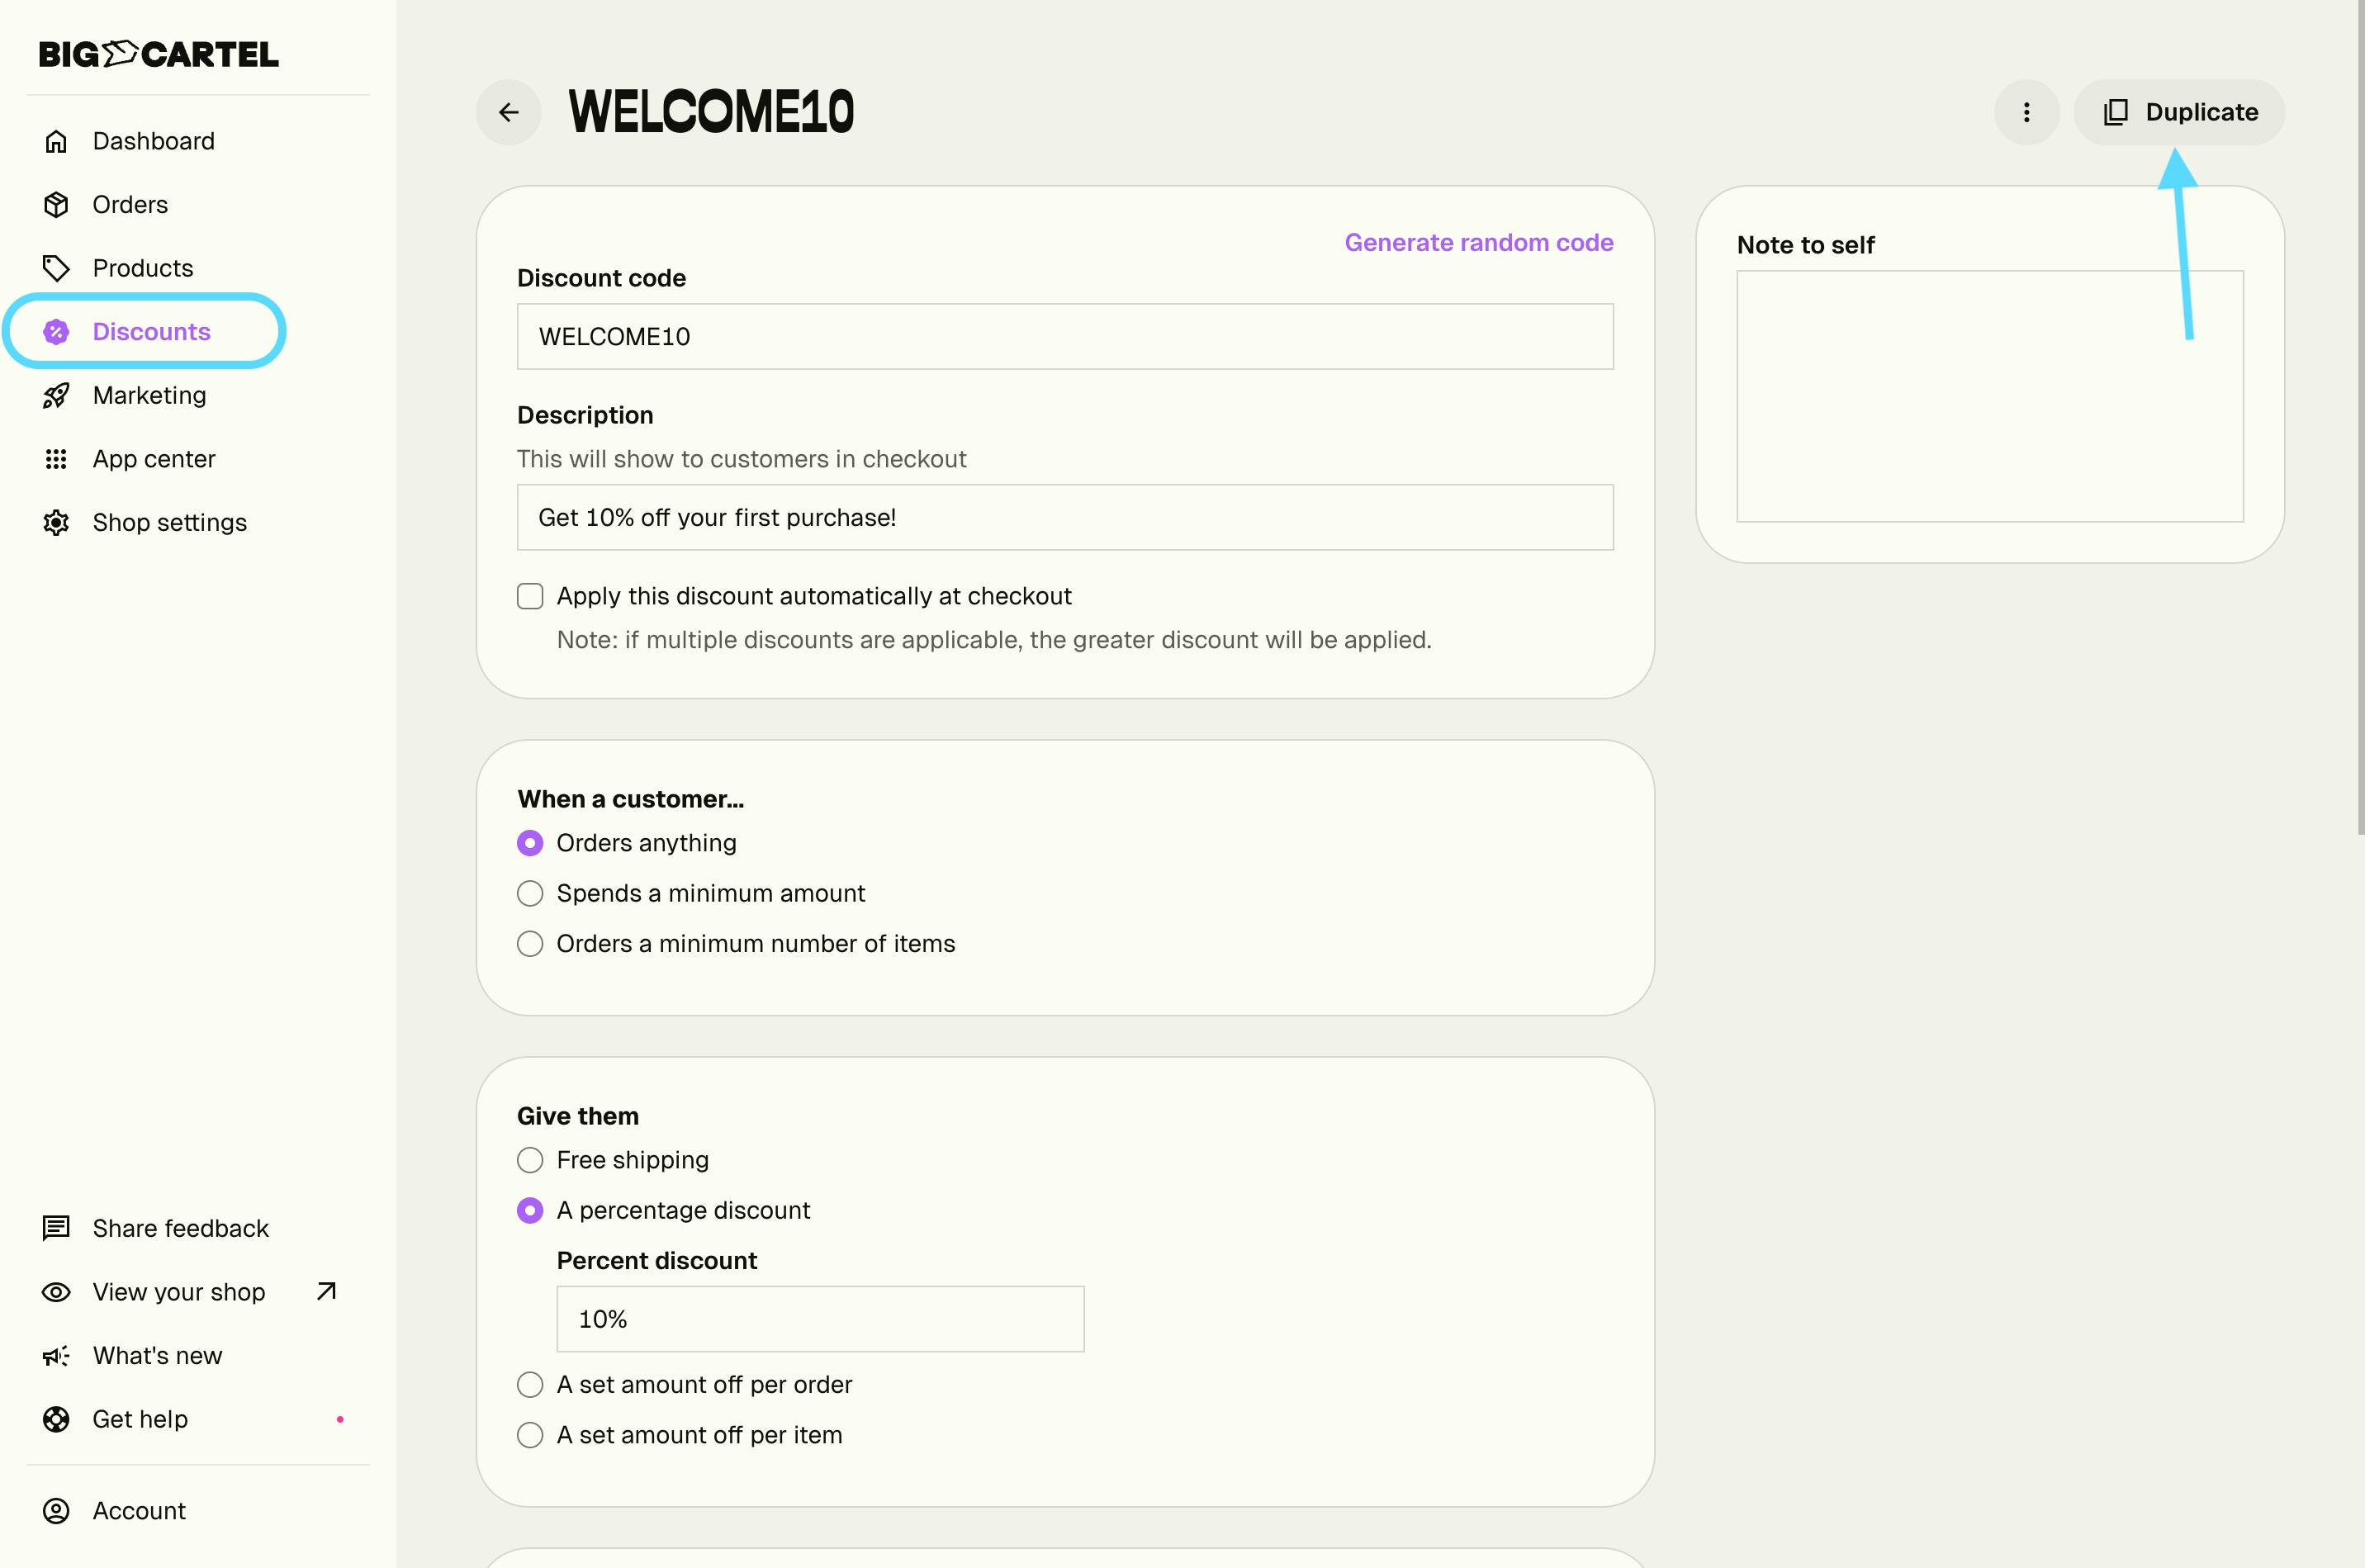2365x1568 pixels.
Task: Click the Duplicate button
Action: pyautogui.click(x=2179, y=112)
